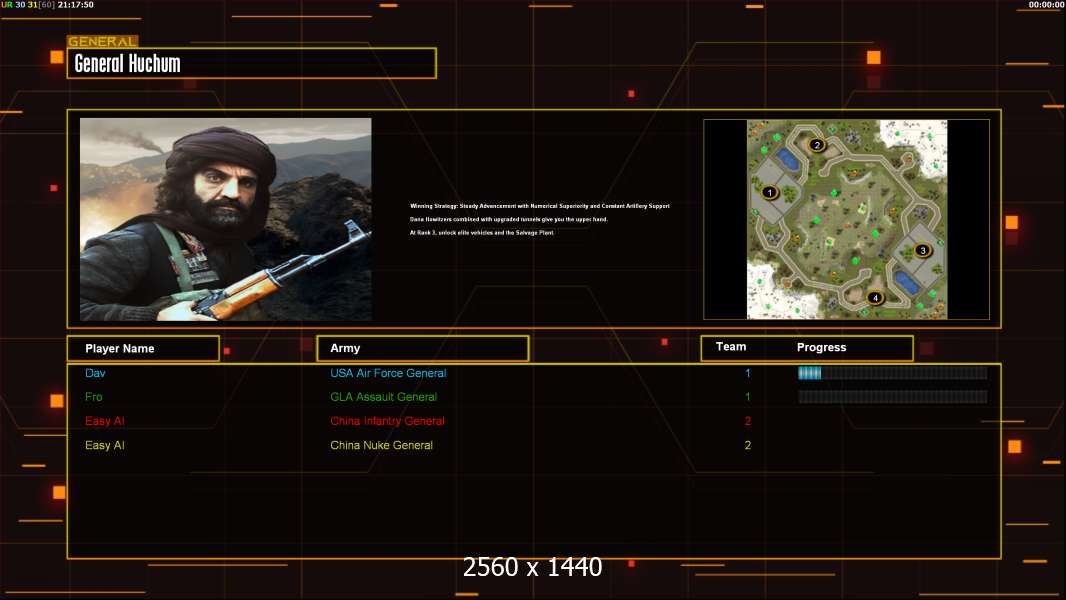Click the Winning Strategy description text
Screen dimensions: 1066x600
(539, 206)
